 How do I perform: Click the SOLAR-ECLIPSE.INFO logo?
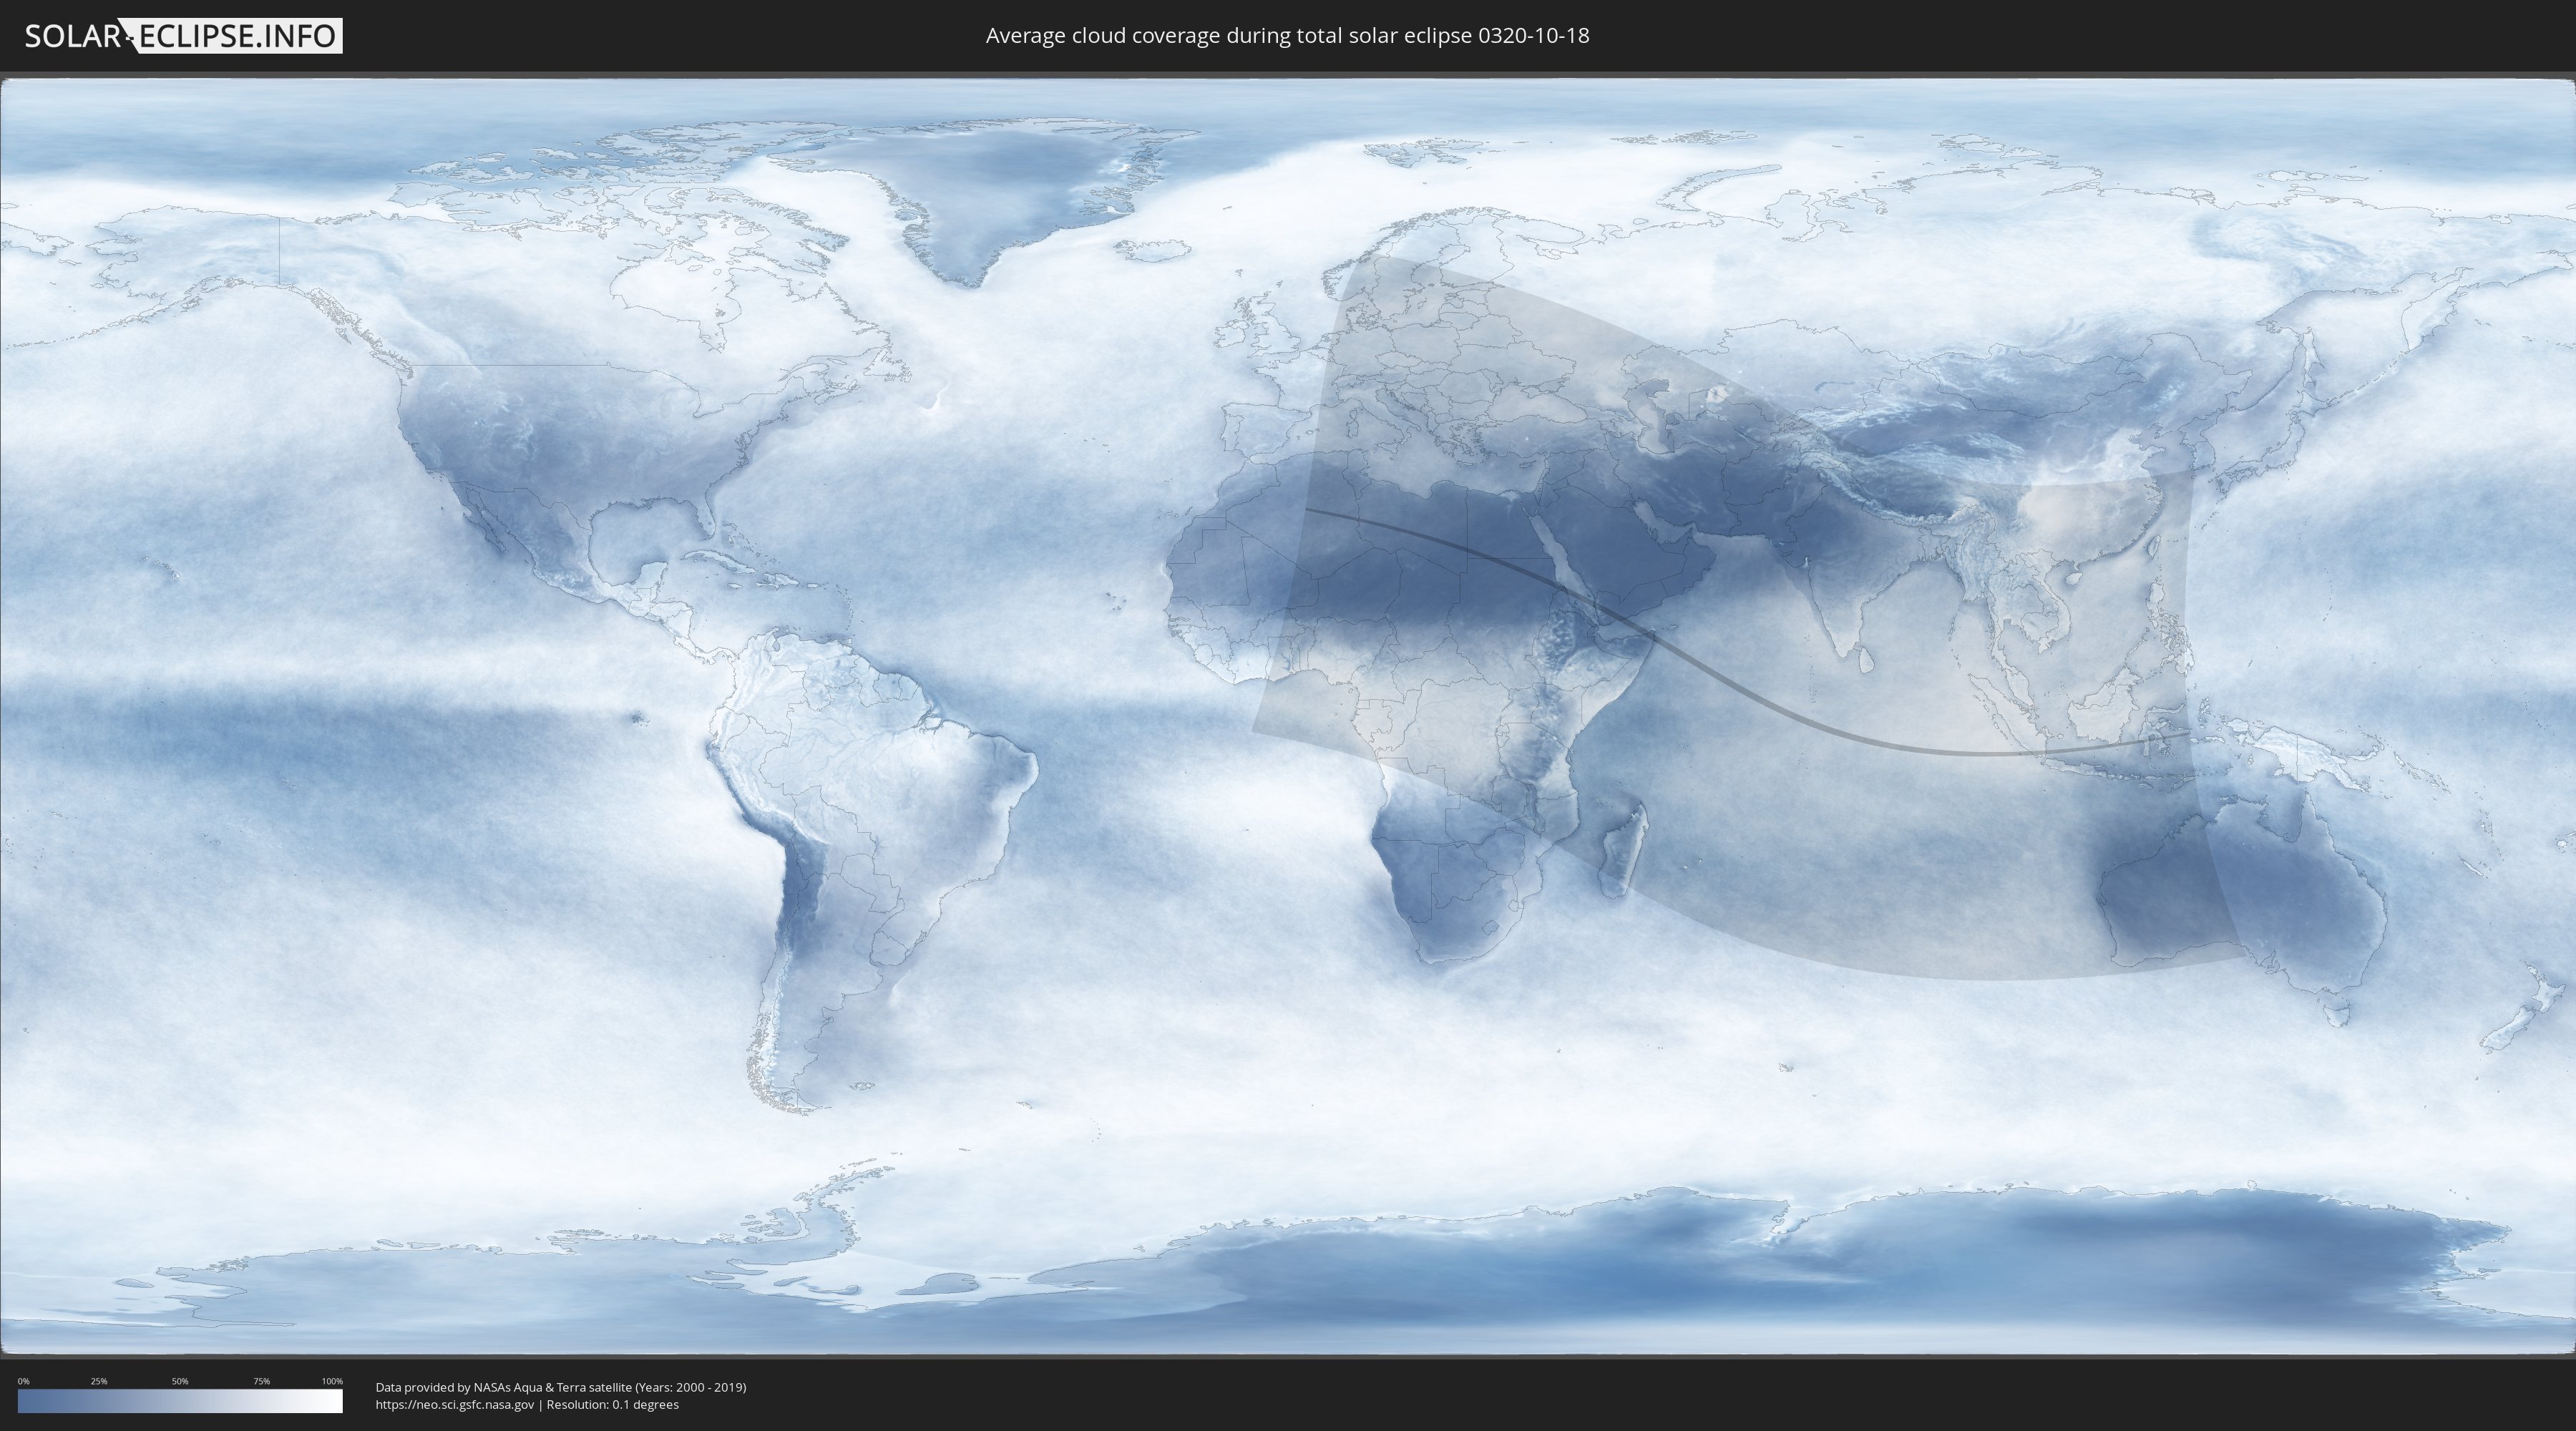183,36
